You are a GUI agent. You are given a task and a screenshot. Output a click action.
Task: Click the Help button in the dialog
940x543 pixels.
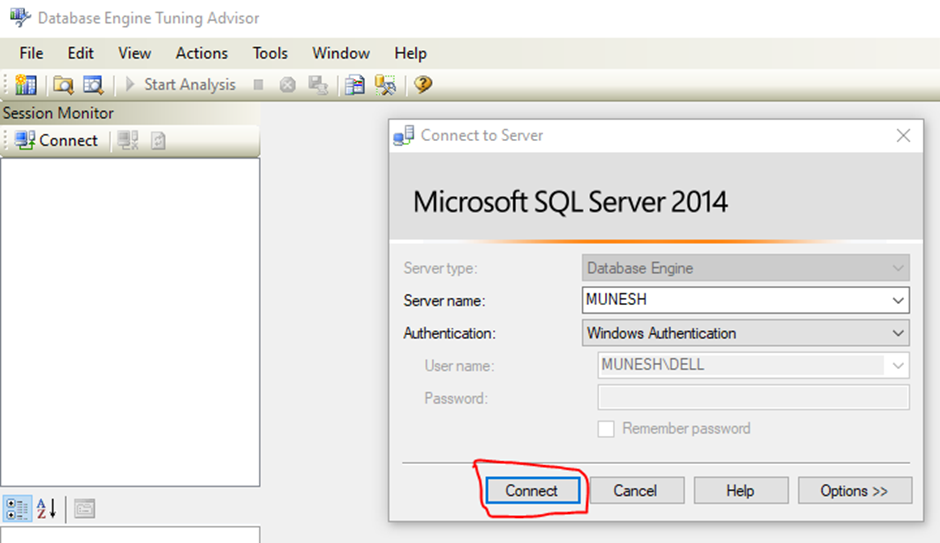tap(741, 491)
